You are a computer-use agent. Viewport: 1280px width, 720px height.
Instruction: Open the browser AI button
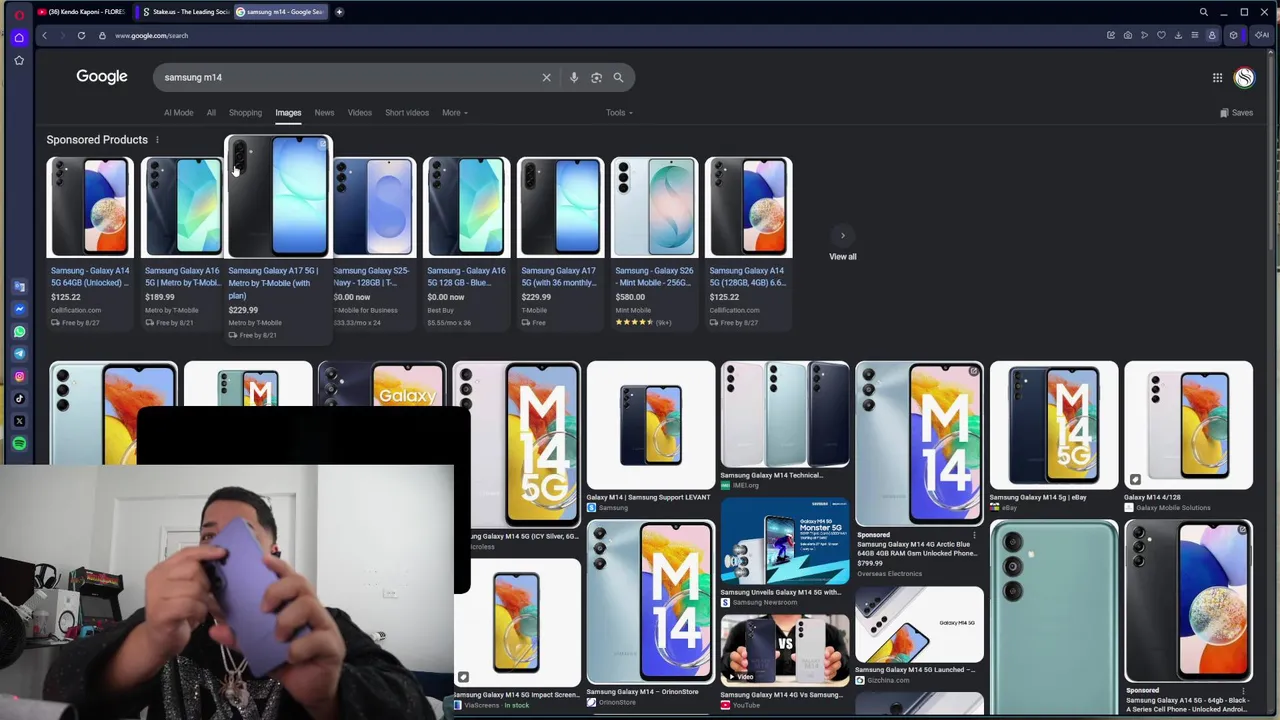[1262, 36]
